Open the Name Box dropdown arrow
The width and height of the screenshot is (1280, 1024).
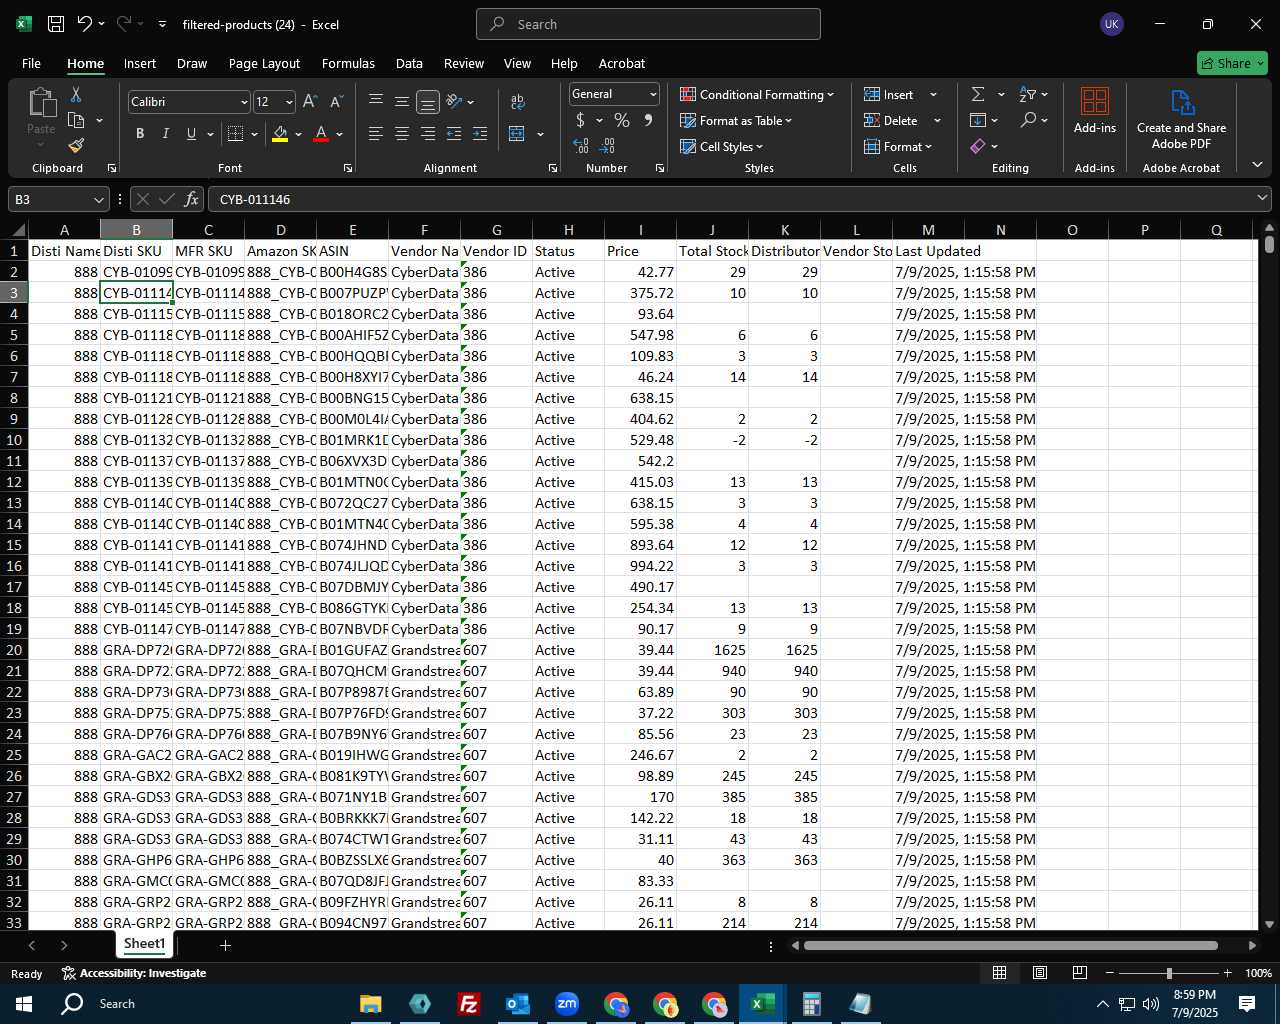click(98, 199)
